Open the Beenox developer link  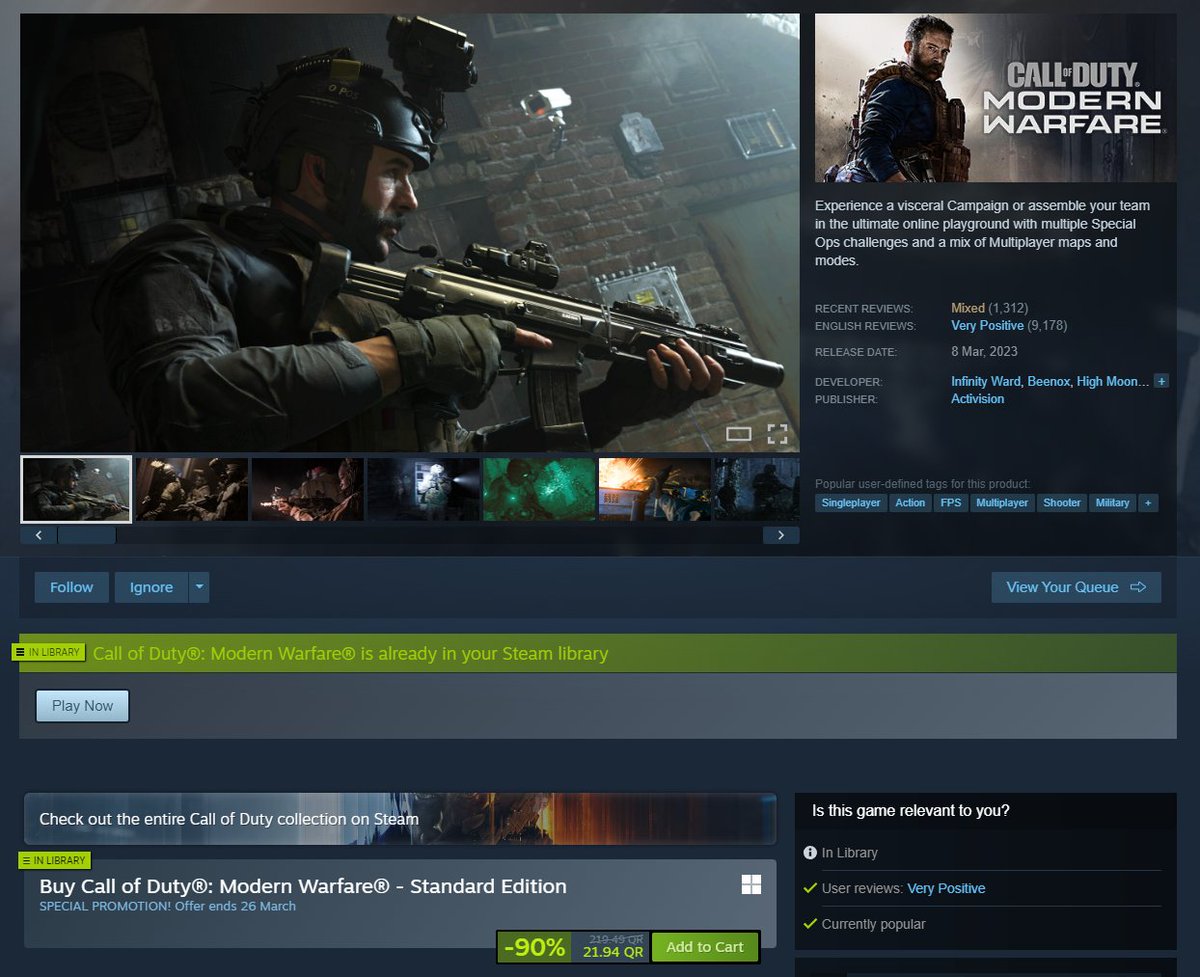pos(1047,382)
